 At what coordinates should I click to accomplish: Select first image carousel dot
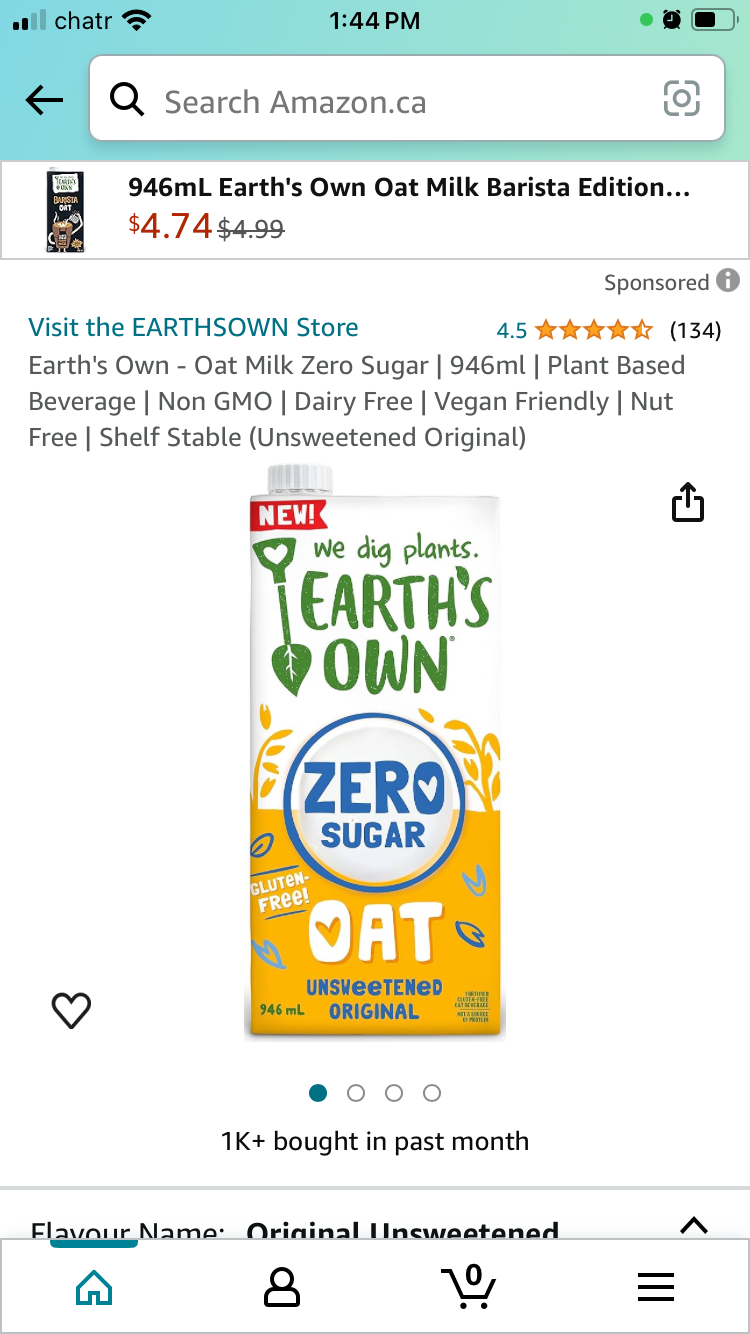pos(318,1093)
